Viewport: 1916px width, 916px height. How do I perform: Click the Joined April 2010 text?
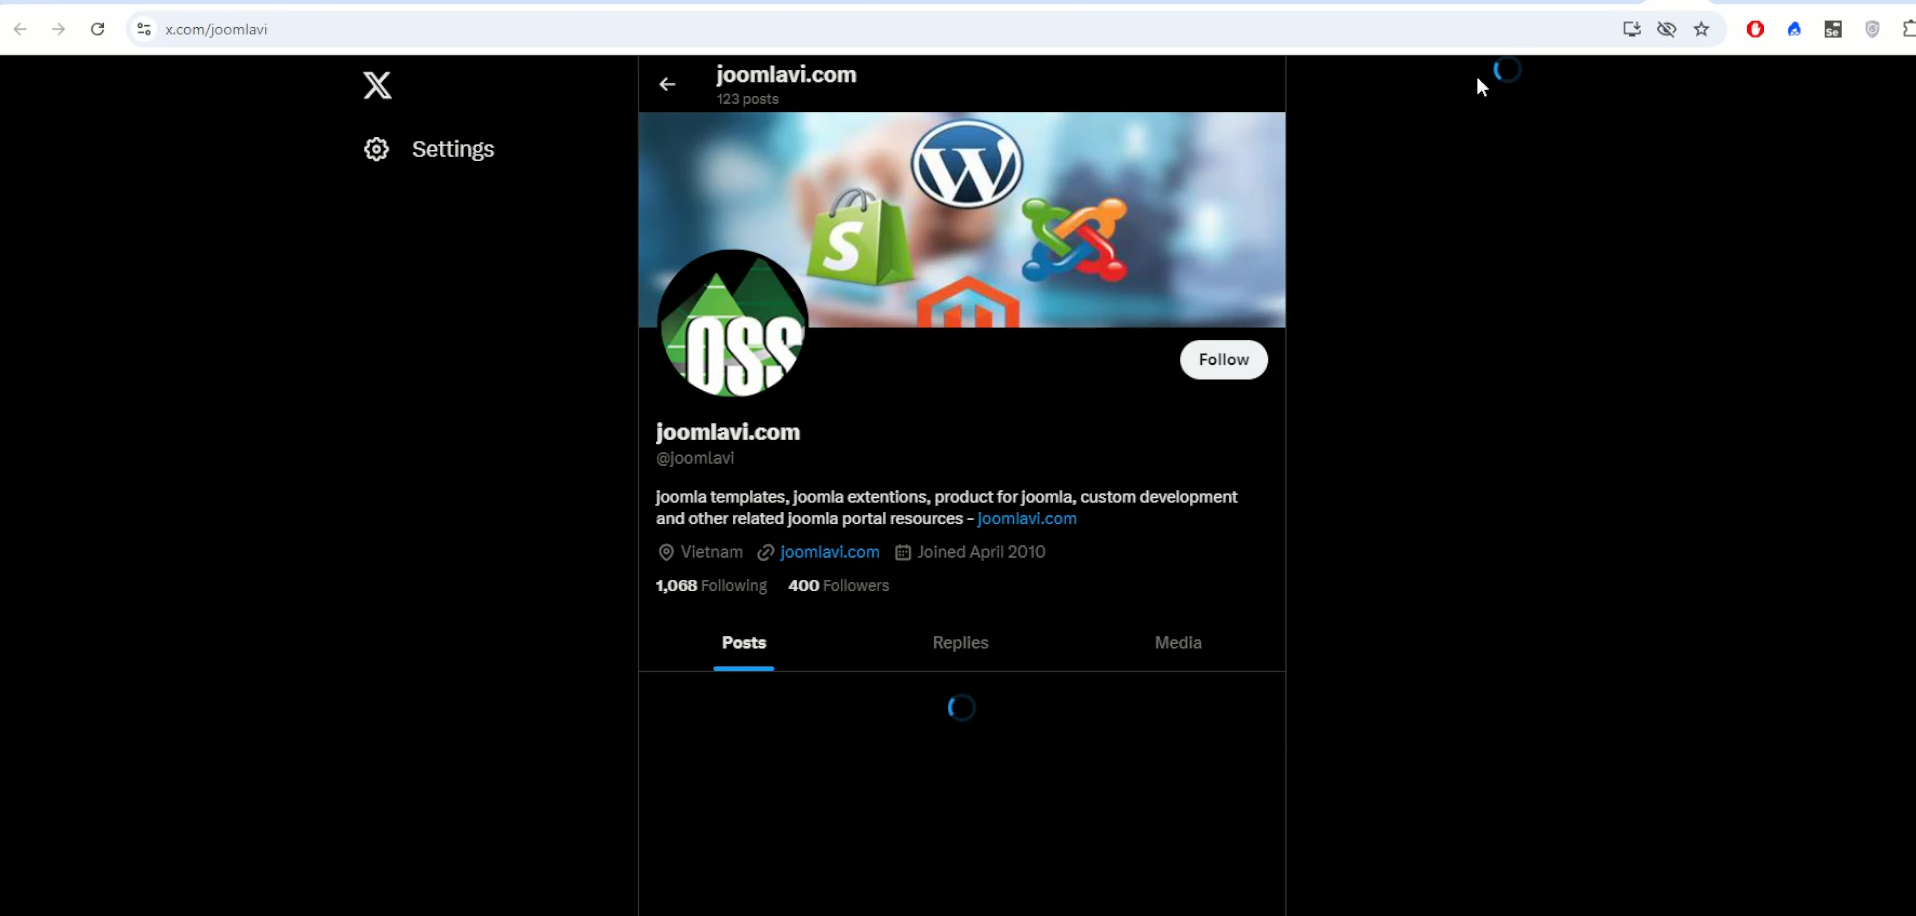point(981,552)
